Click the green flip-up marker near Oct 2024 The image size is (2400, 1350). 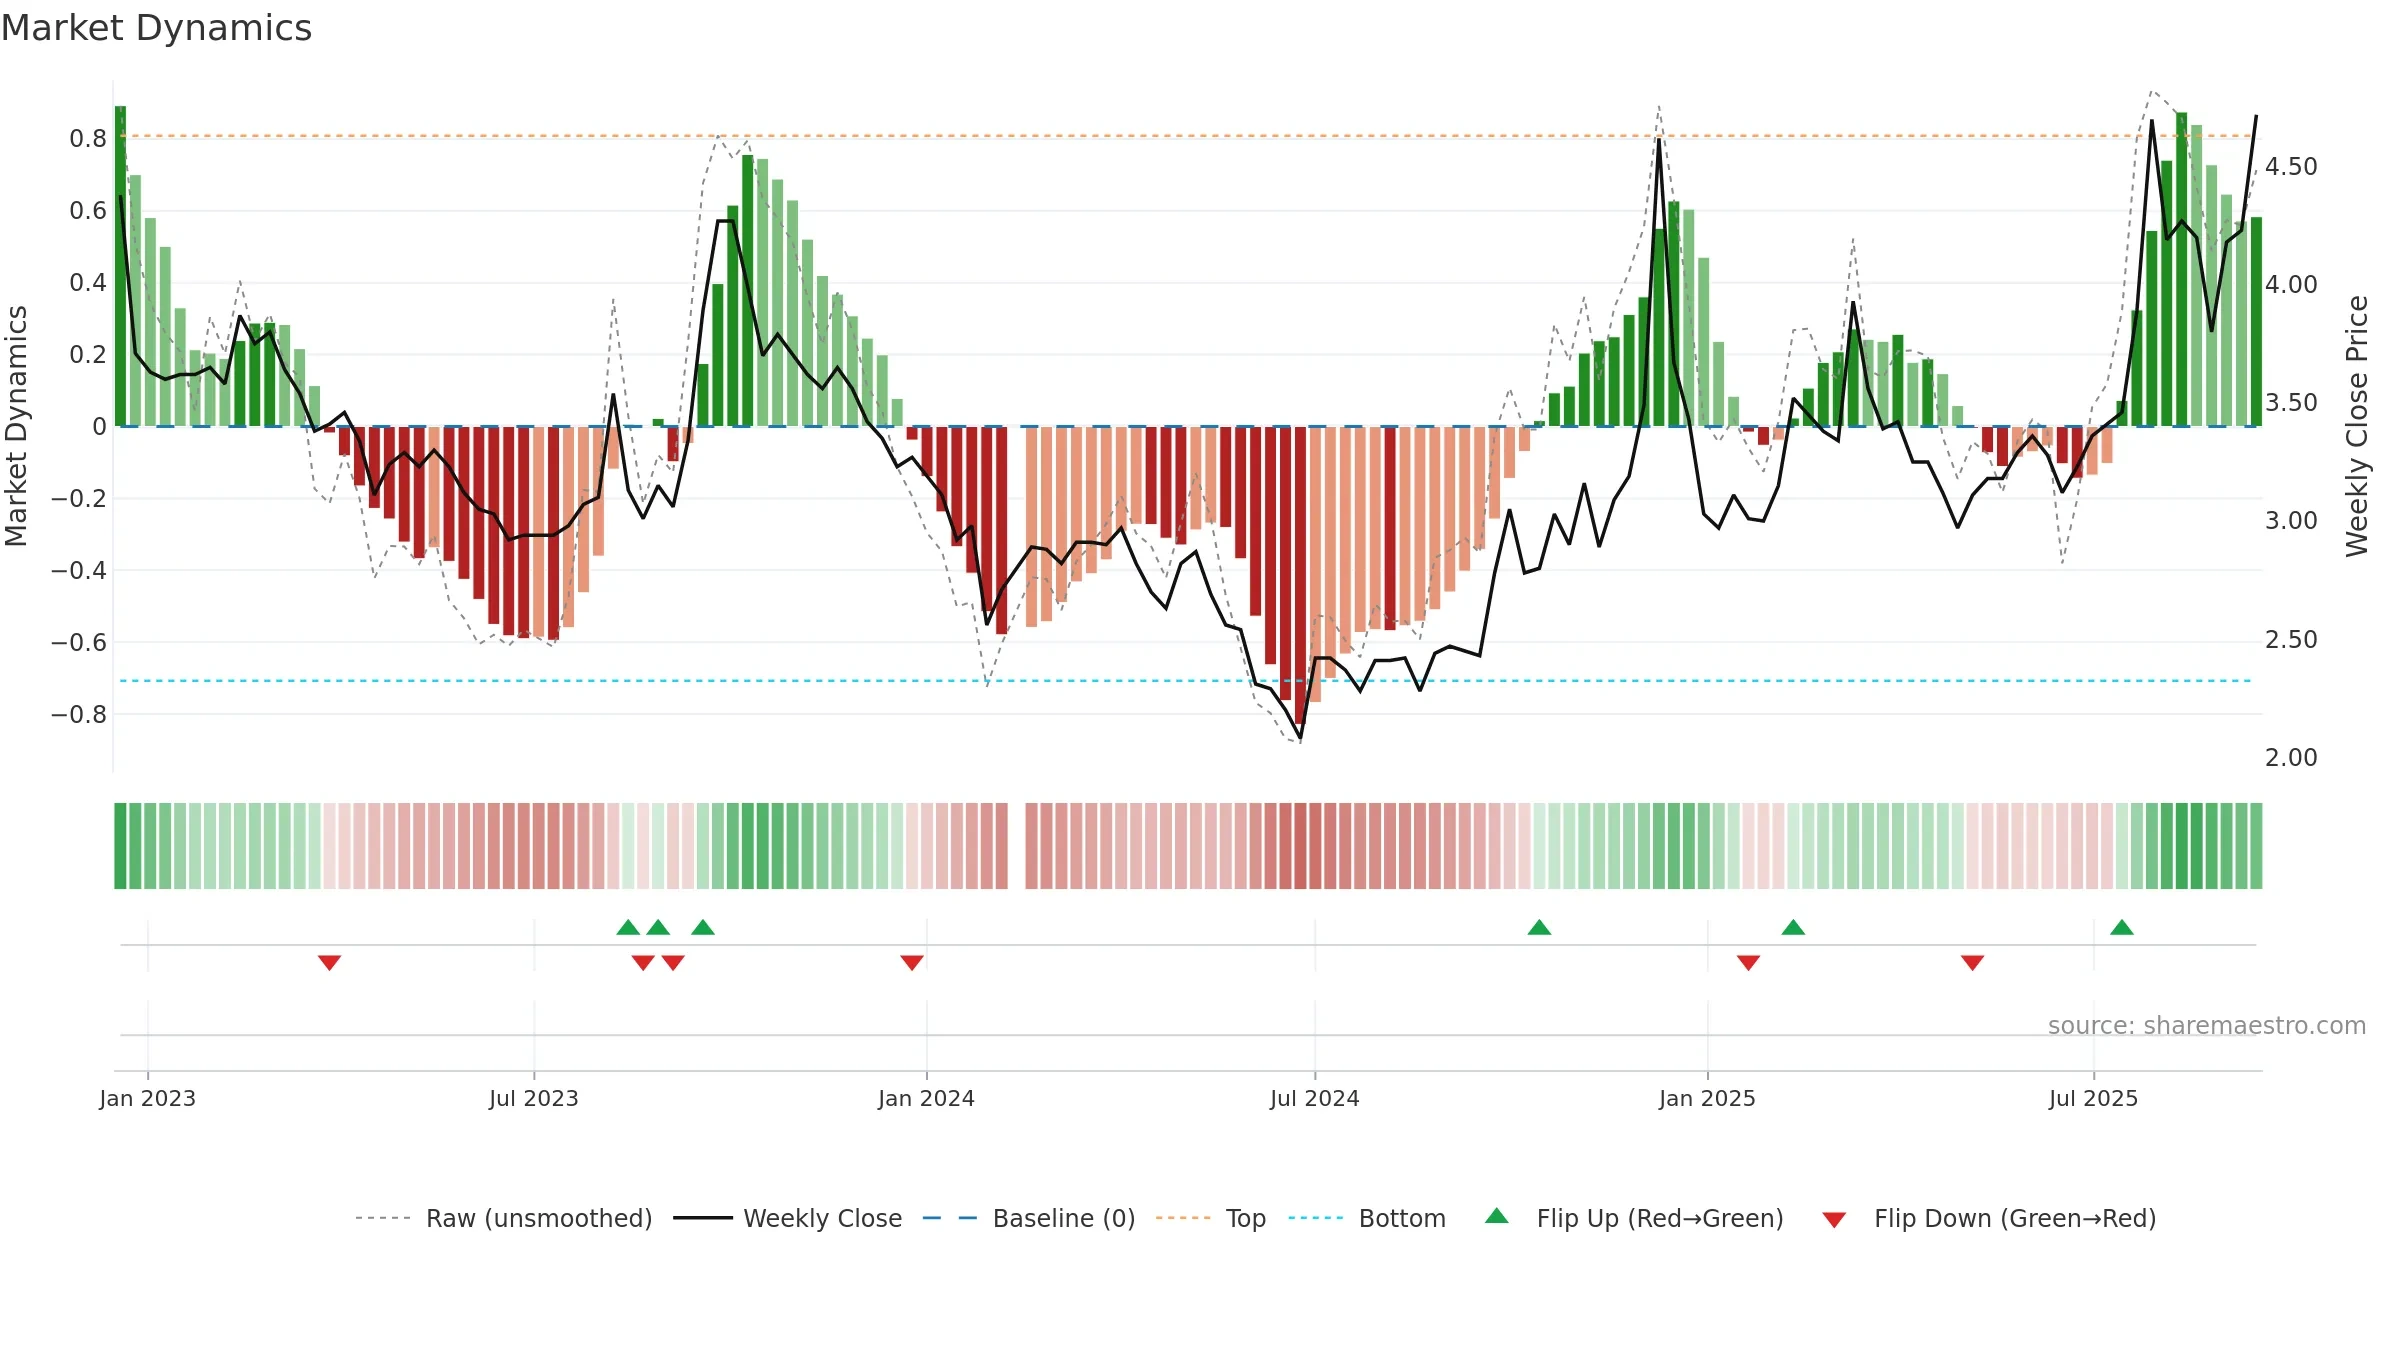pyautogui.click(x=1539, y=927)
